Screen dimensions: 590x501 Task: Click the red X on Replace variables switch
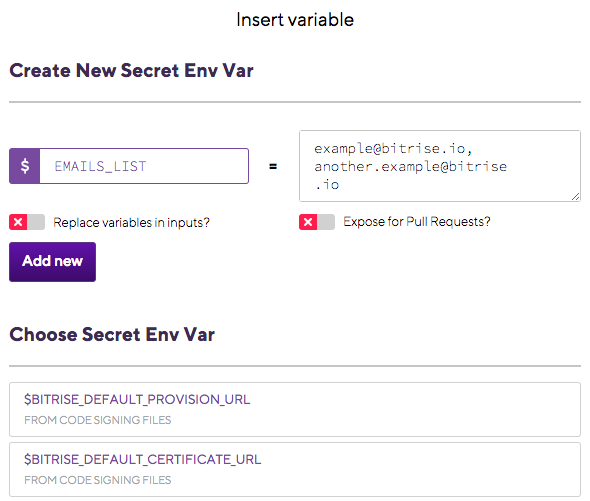(x=18, y=222)
